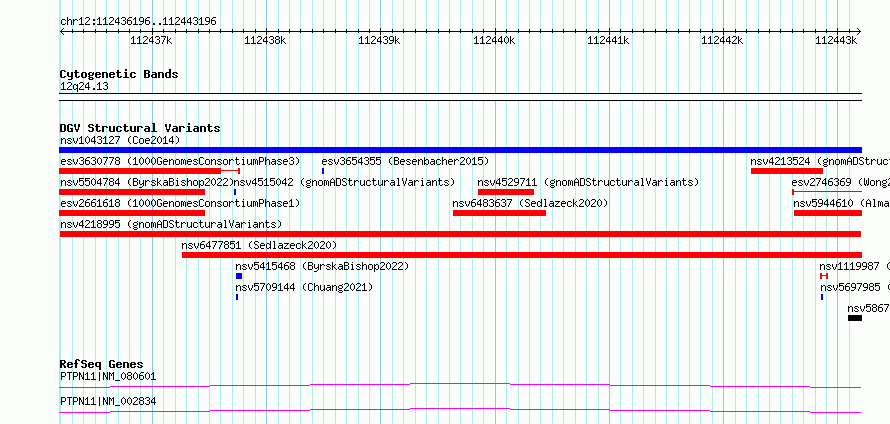Click the small blue esv3654355 marker

click(x=323, y=171)
